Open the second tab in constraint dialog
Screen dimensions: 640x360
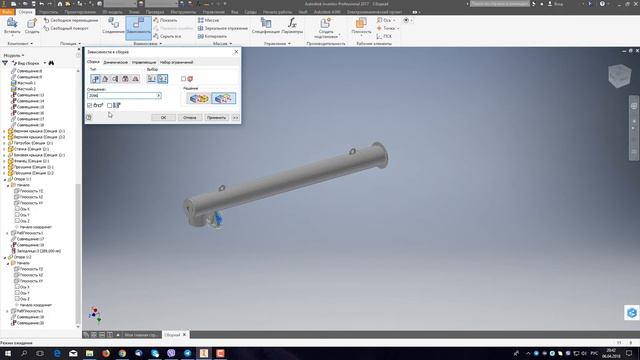(x=116, y=62)
